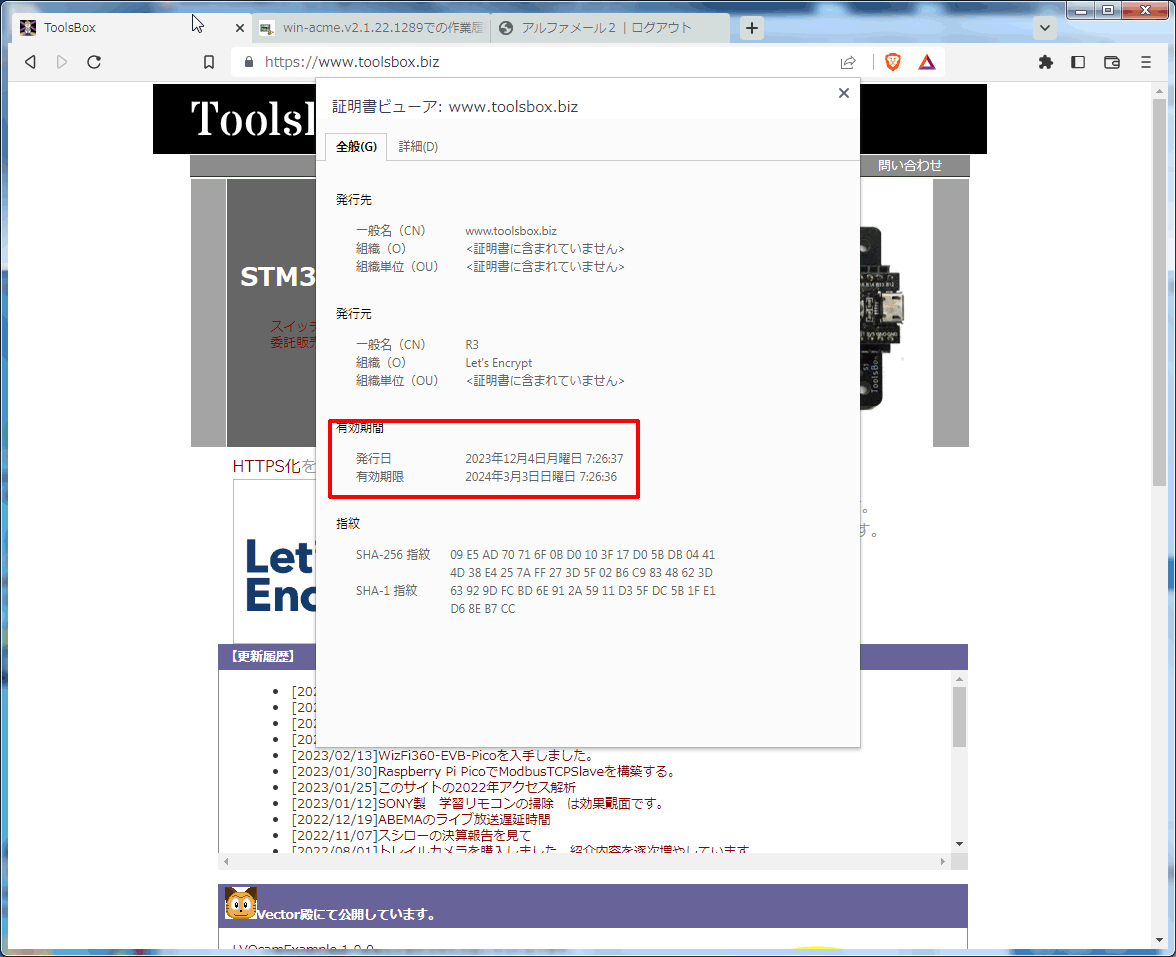Click the ToolsBox tab favicon

(28, 28)
